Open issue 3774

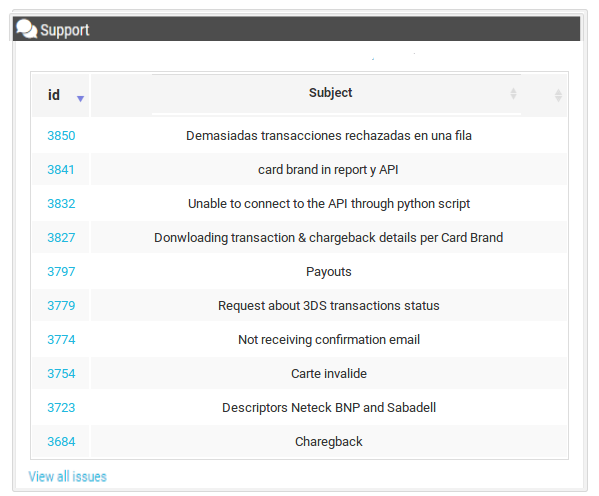(x=61, y=340)
